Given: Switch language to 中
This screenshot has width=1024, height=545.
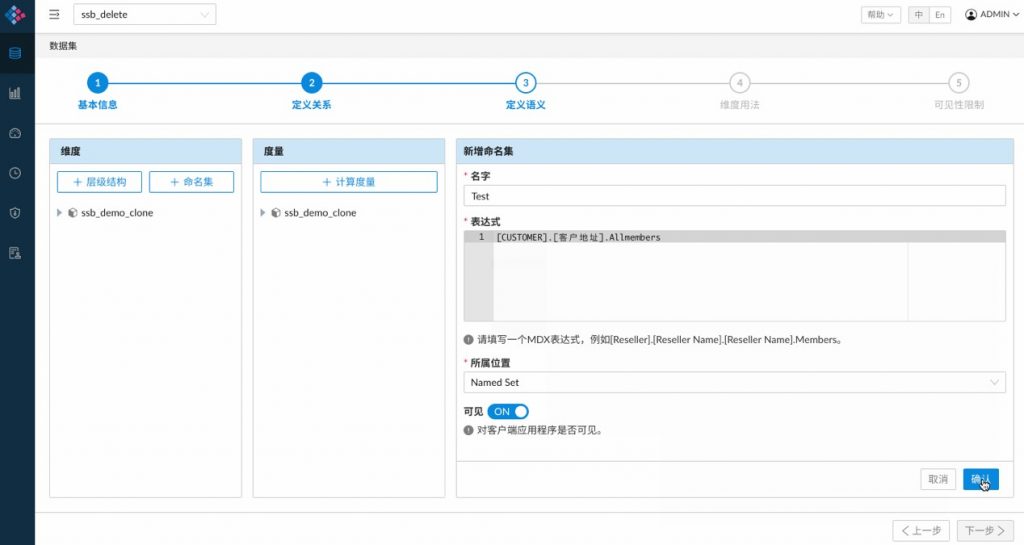Looking at the screenshot, I should [919, 15].
